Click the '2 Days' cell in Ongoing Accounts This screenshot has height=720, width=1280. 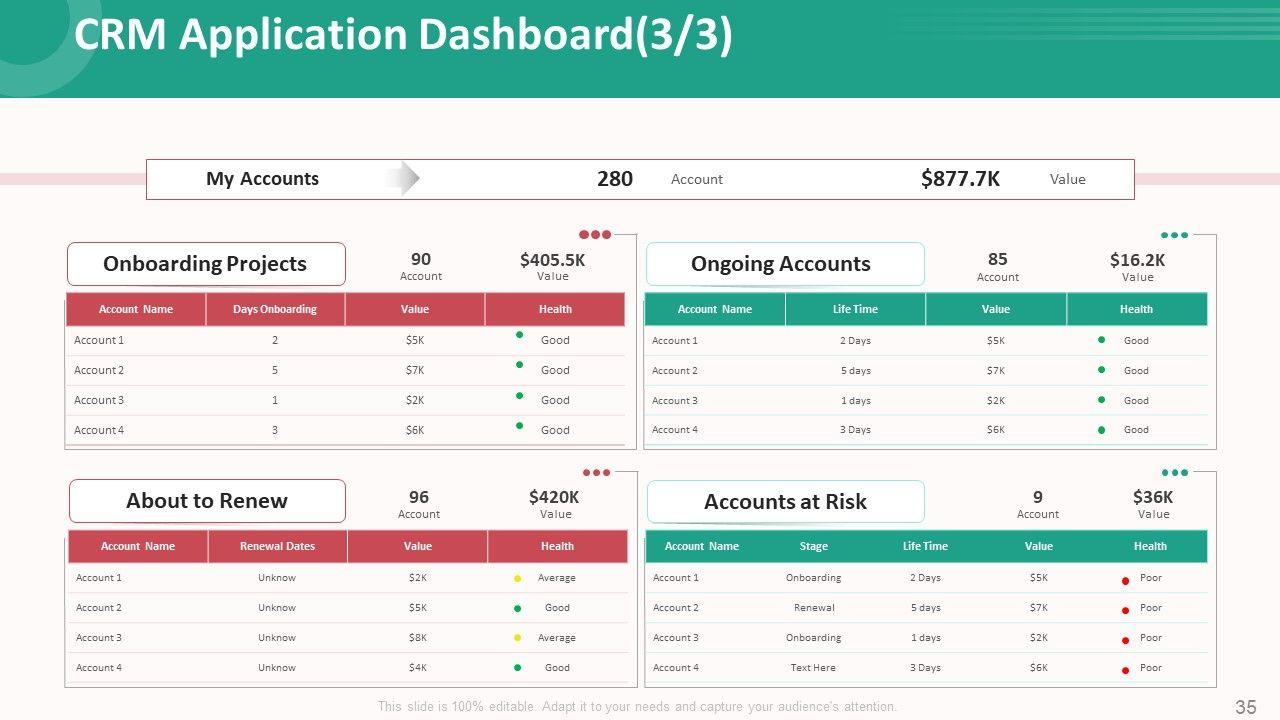click(855, 340)
